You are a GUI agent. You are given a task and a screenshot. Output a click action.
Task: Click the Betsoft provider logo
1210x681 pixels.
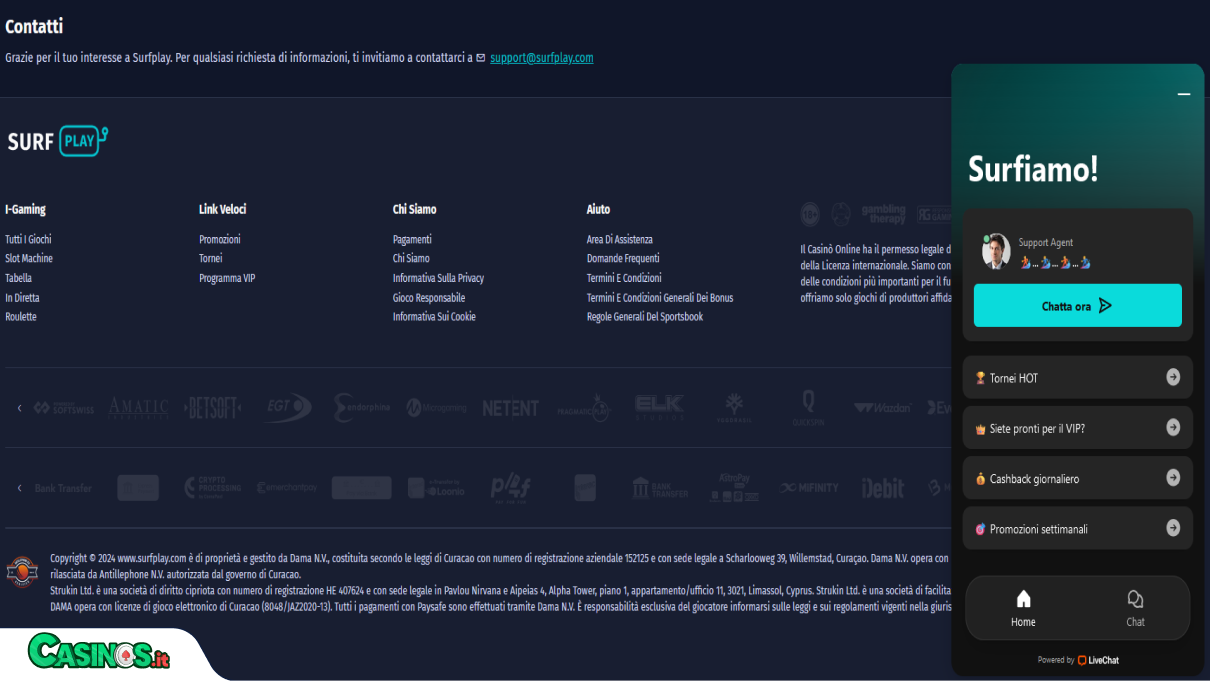213,408
